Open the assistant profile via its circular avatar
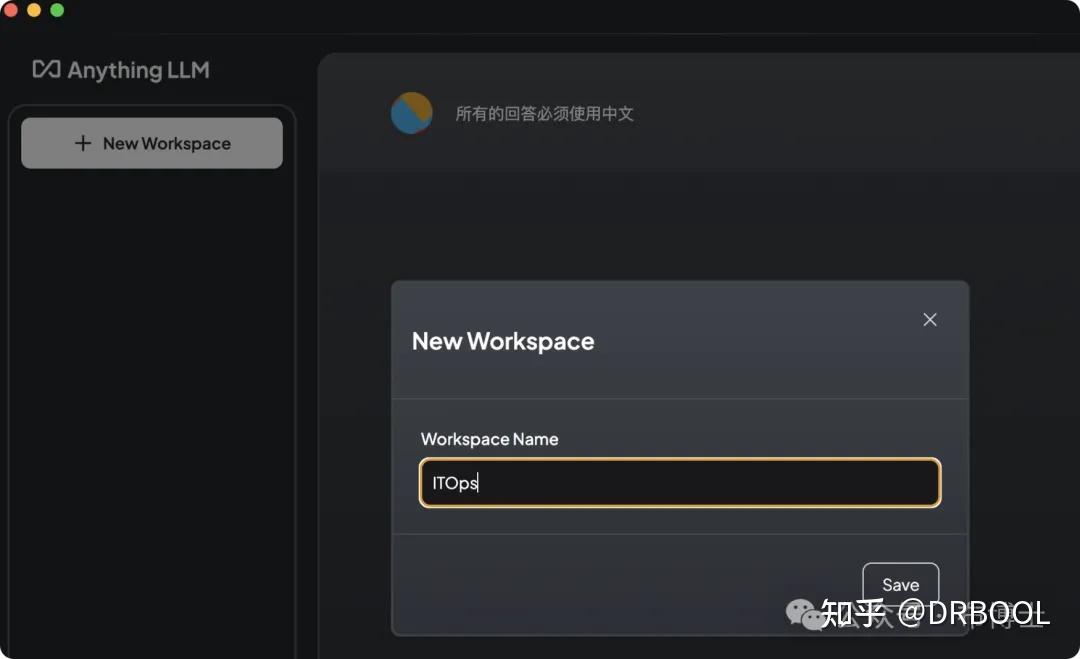 pyautogui.click(x=411, y=113)
